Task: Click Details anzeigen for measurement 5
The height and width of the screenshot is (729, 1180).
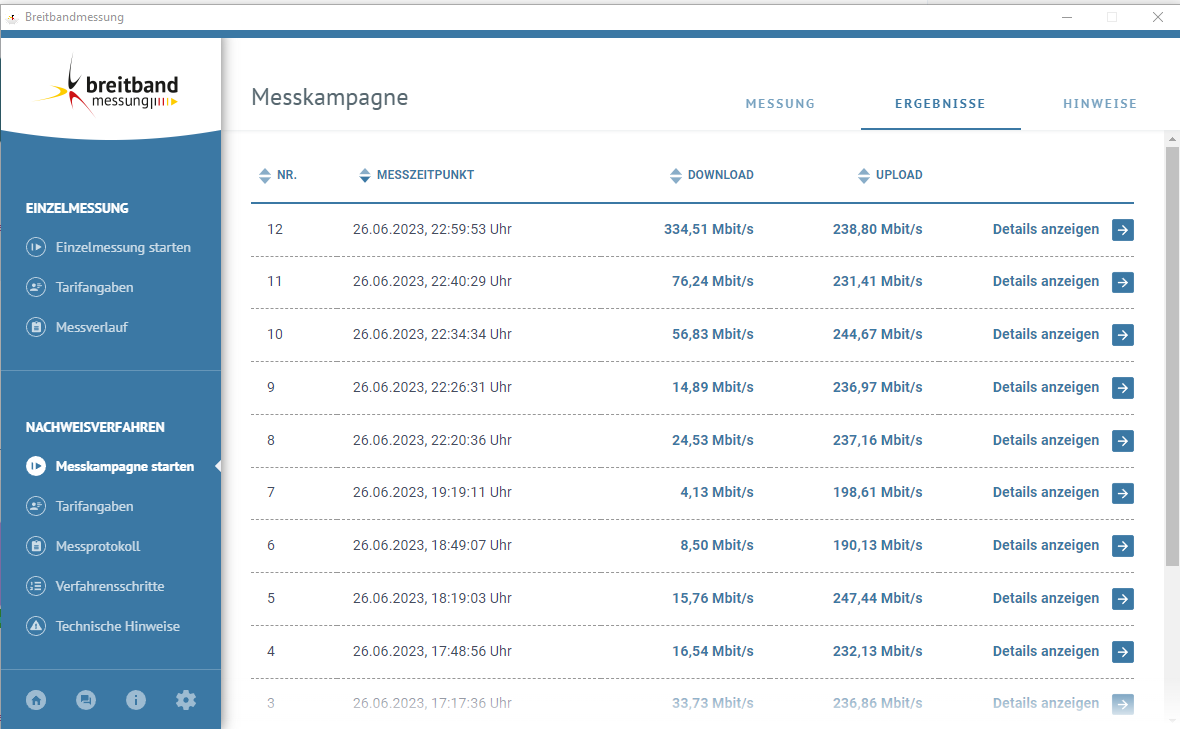Action: click(1046, 597)
